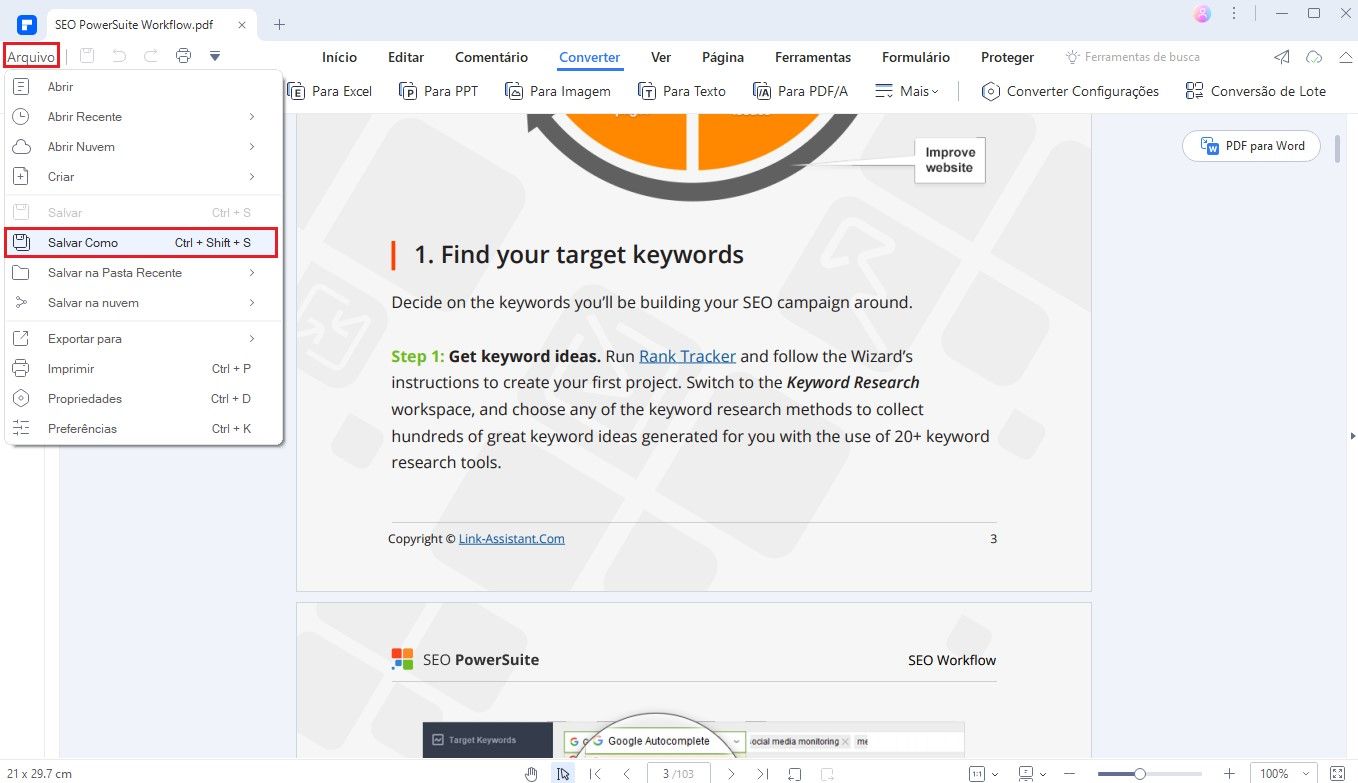Click the print icon in quick toolbar

click(x=183, y=56)
